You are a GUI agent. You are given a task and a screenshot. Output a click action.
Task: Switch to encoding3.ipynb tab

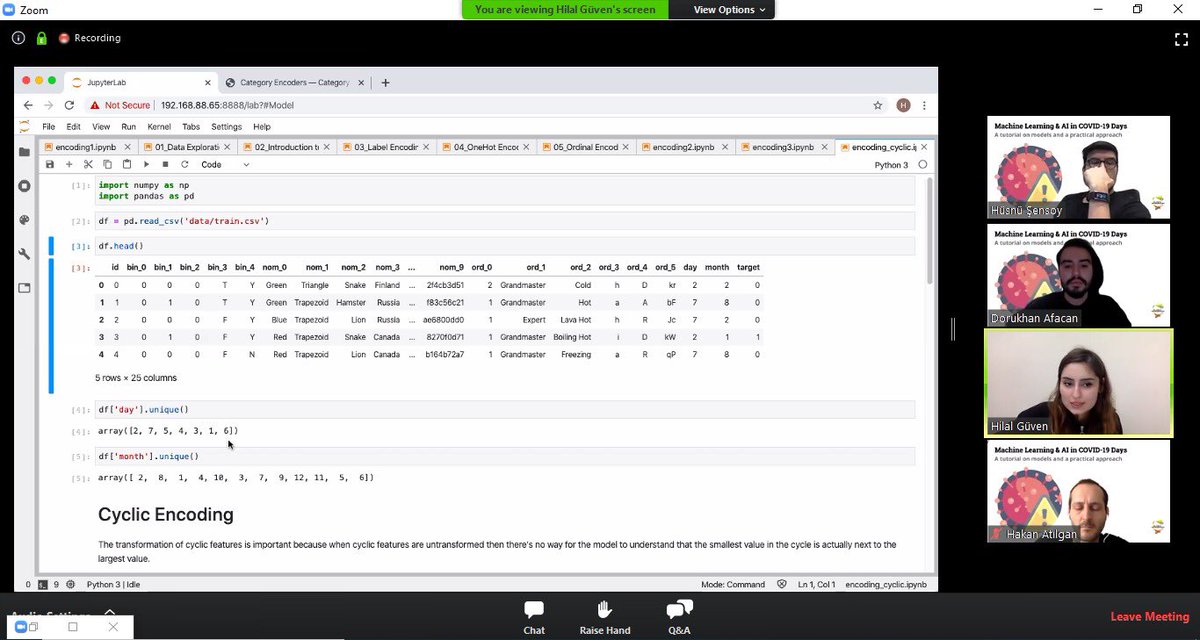[x=784, y=147]
